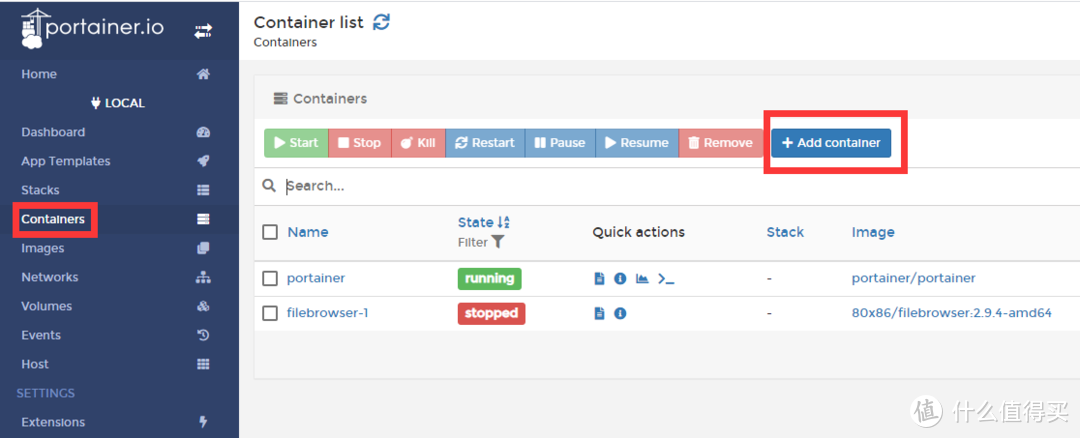Open Extensions under Settings
This screenshot has height=438, width=1080.
53,421
